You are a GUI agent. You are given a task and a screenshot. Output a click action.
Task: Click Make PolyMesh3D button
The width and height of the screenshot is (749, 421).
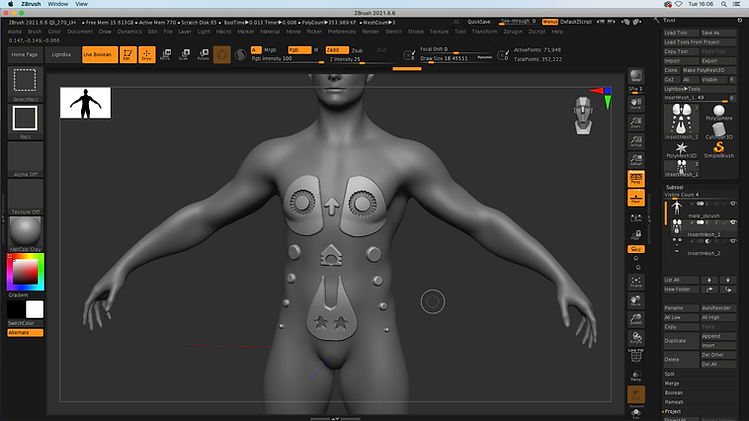point(709,70)
